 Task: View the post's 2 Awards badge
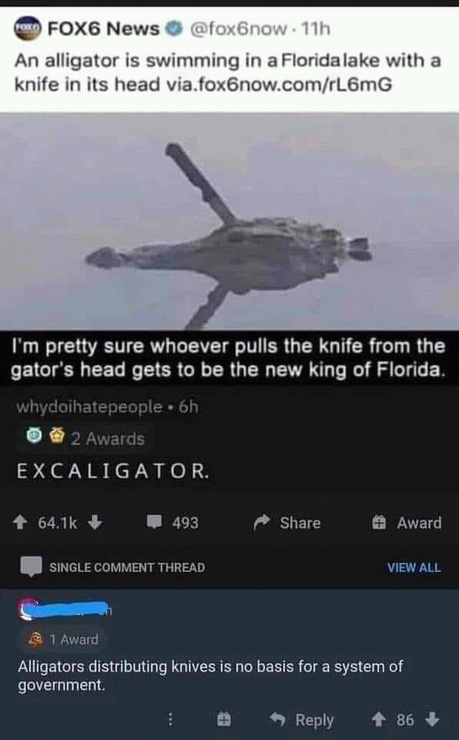86,438
